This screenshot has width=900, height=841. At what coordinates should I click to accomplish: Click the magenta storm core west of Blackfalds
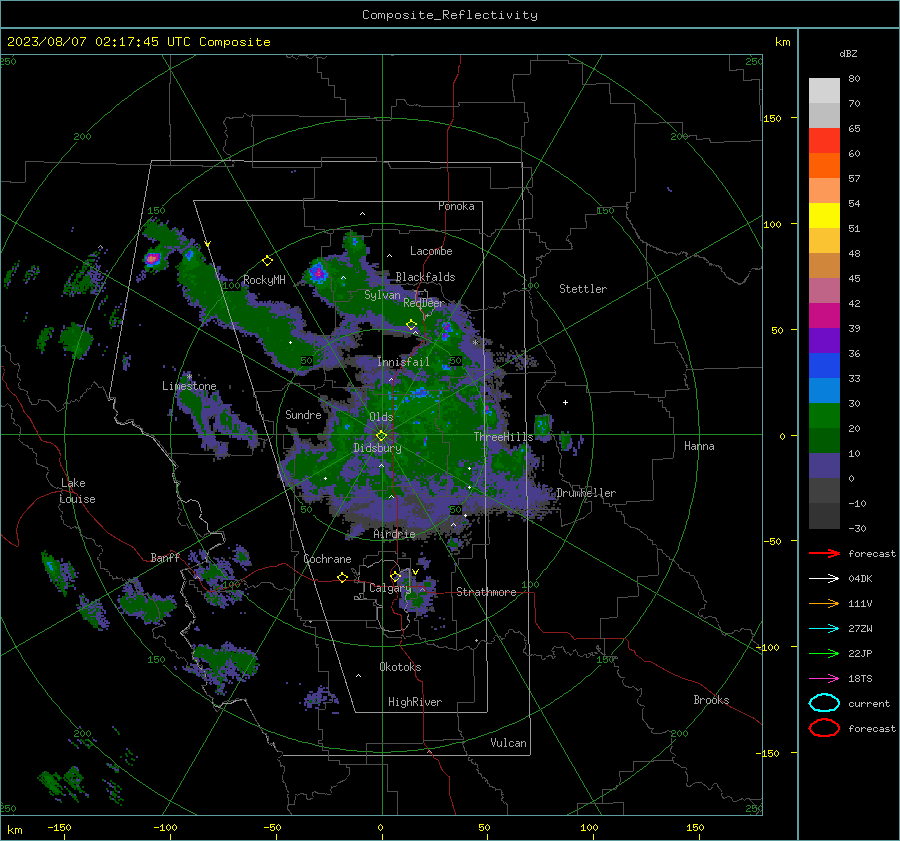pos(318,272)
